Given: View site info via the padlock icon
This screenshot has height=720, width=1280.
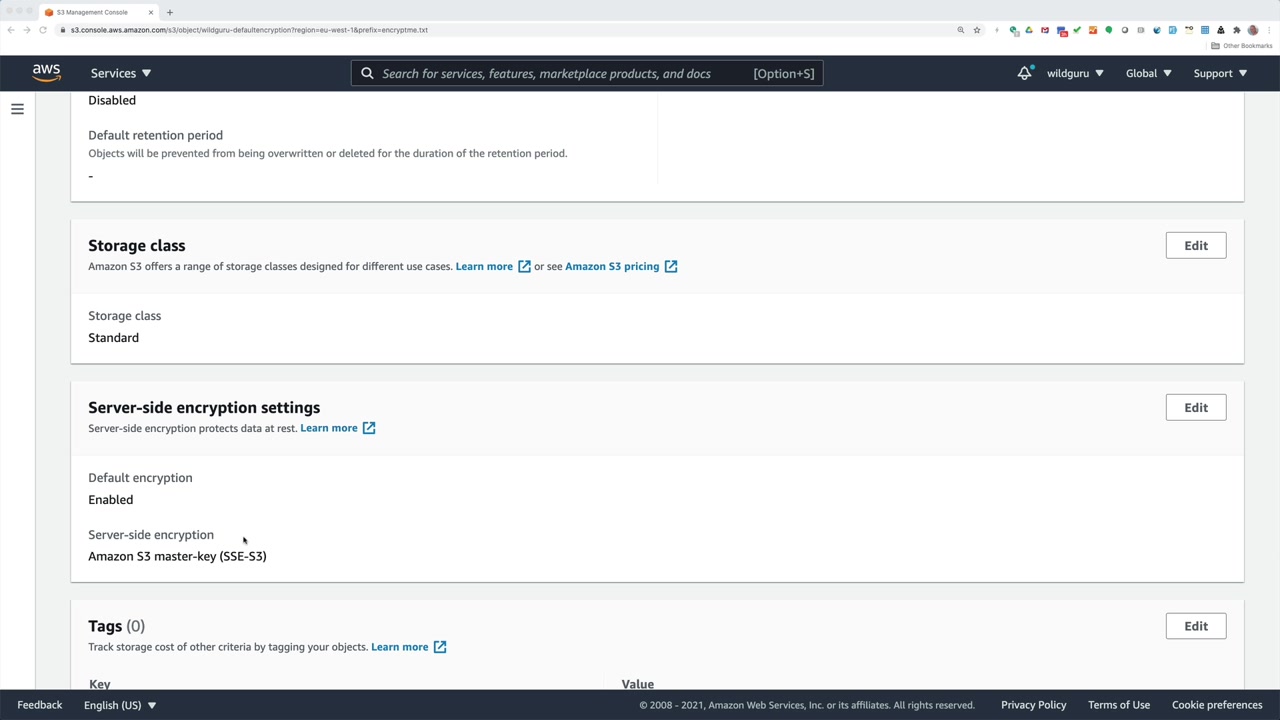Looking at the screenshot, I should (x=63, y=30).
